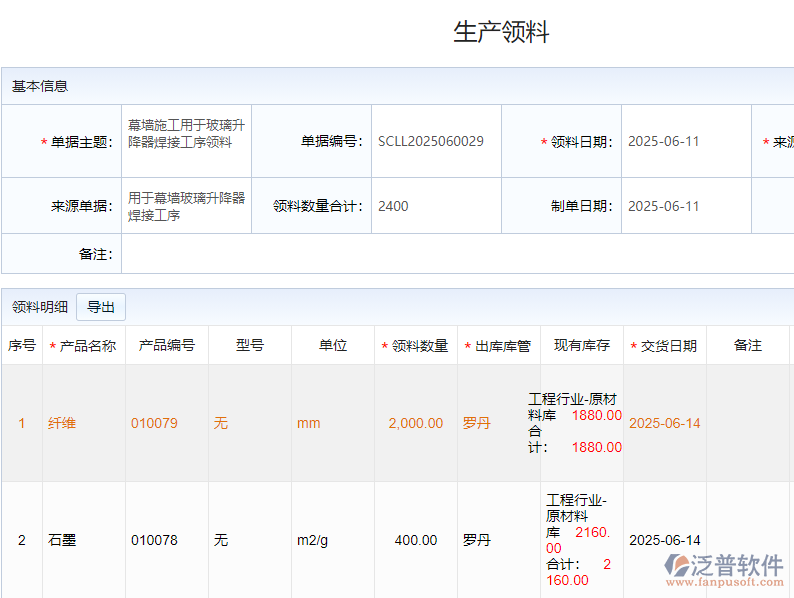Image resolution: width=794 pixels, height=598 pixels.
Task: Open the 制单日期 date field
Action: click(x=685, y=206)
